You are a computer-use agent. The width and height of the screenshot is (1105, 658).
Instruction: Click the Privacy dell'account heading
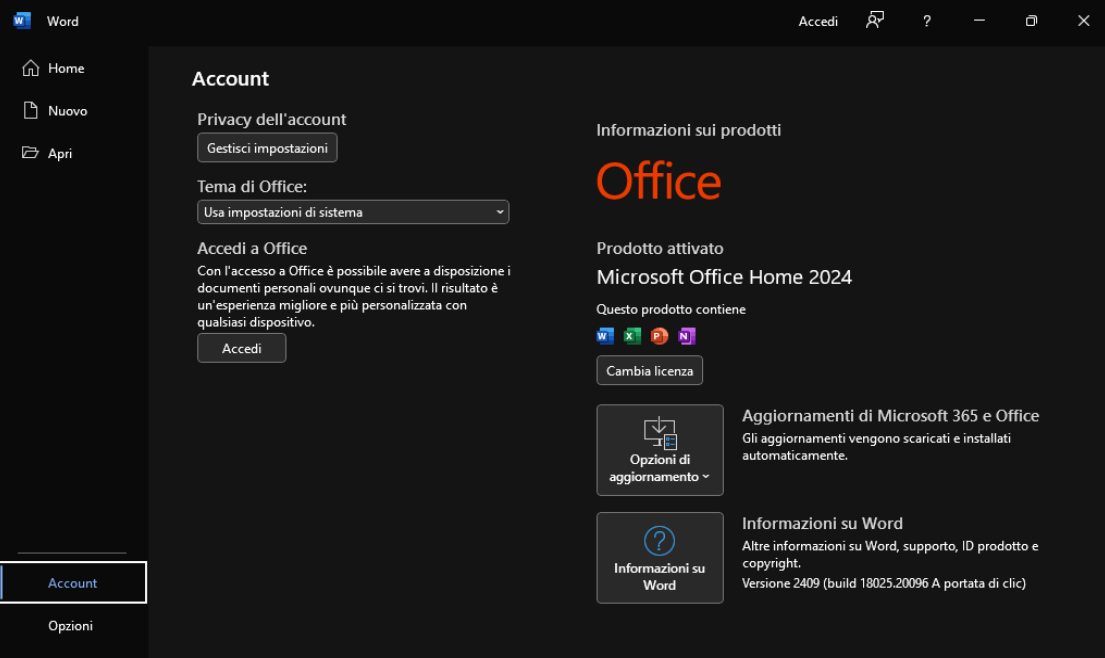tap(271, 119)
